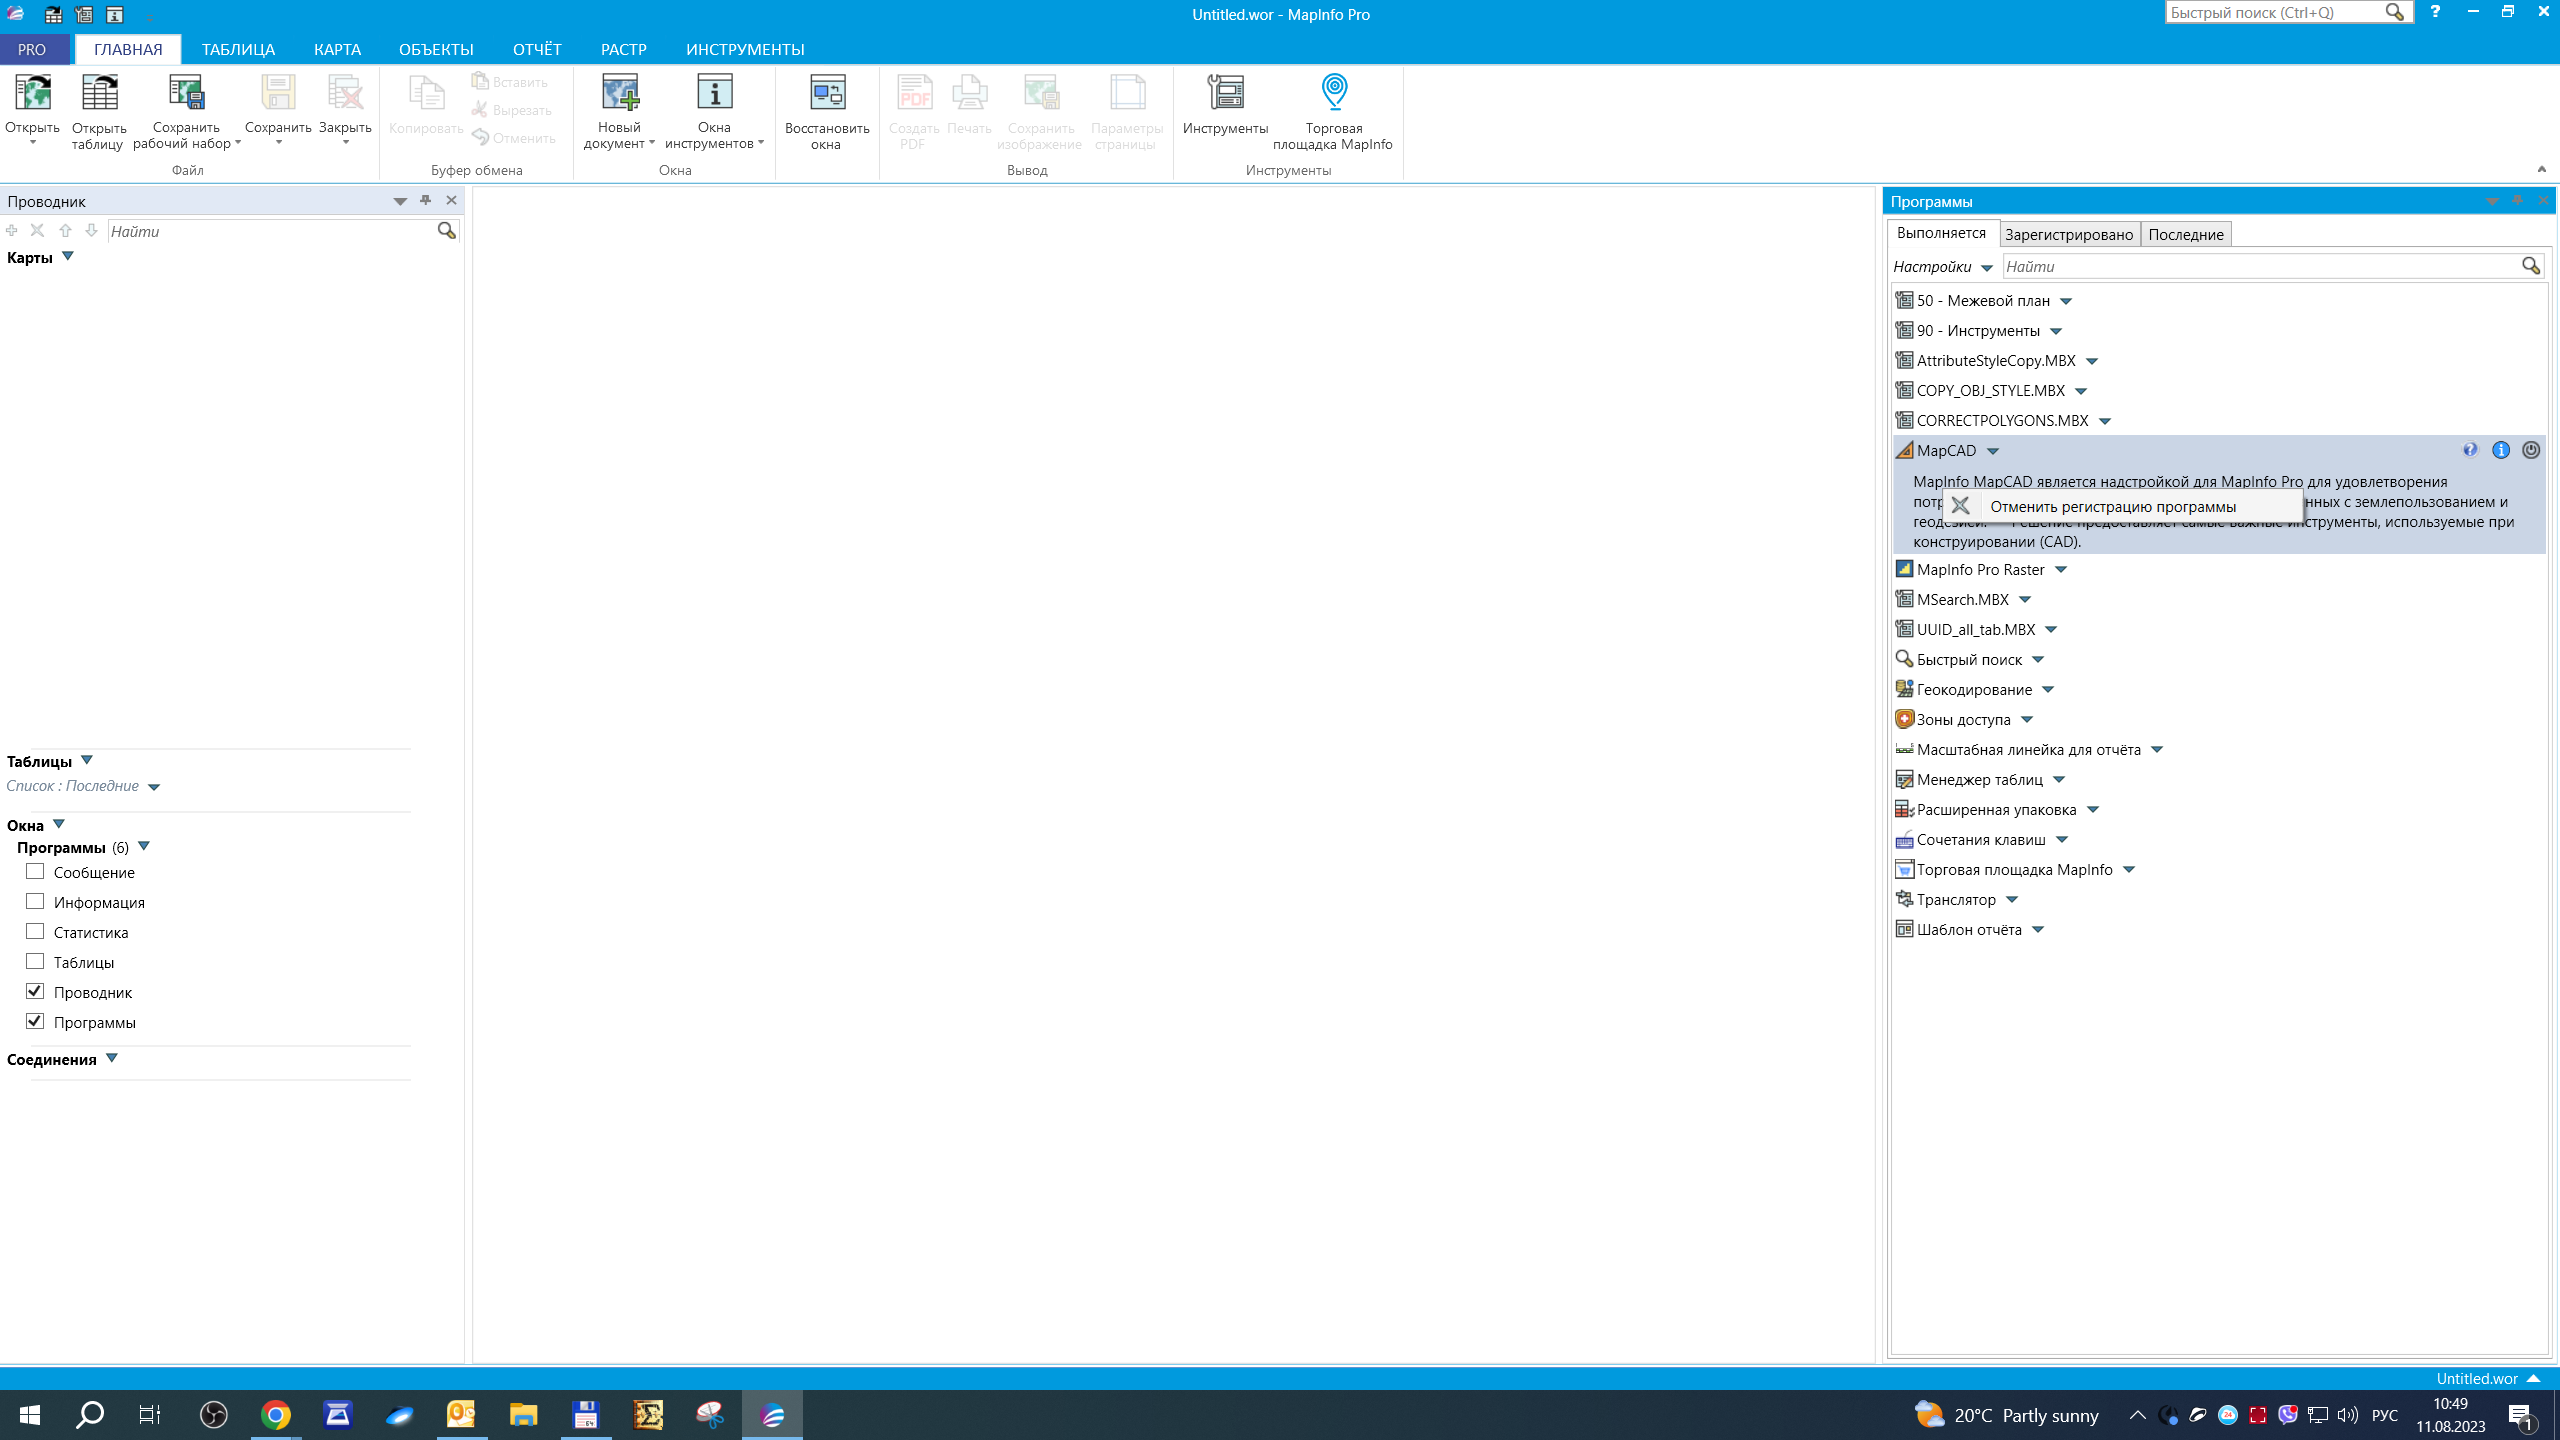The height and width of the screenshot is (1440, 2560).
Task: Expand the Геокодирование program dropdown arrow
Action: [2048, 690]
